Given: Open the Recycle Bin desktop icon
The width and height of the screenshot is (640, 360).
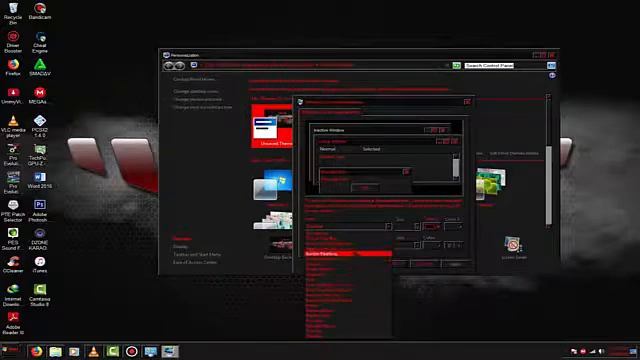Looking at the screenshot, I should pos(13,13).
